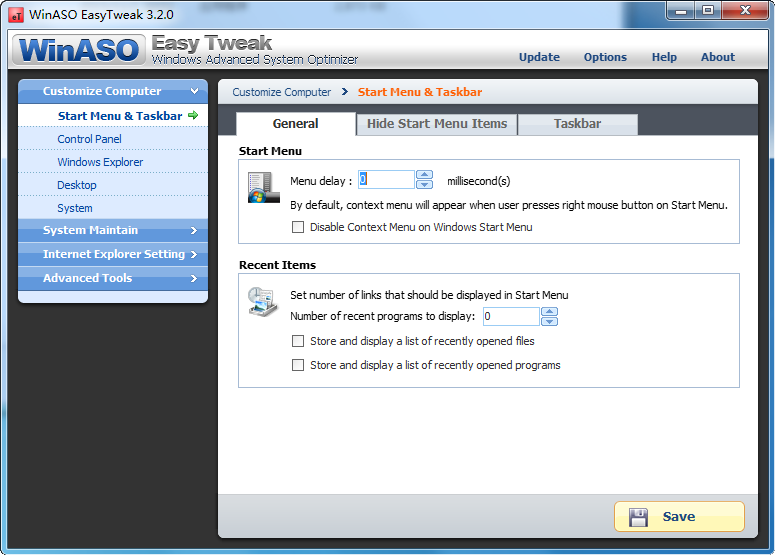Save the settings
Viewport: 776px width, 556px height.
pyautogui.click(x=679, y=517)
